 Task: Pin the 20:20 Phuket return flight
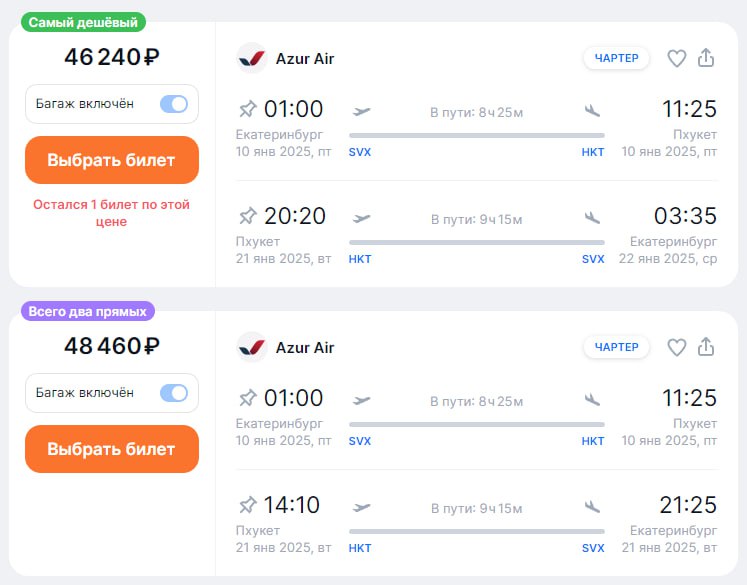247,216
